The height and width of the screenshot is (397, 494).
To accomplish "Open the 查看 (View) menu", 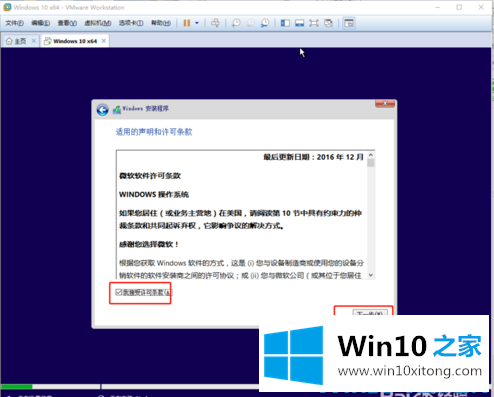I will pyautogui.click(x=67, y=23).
